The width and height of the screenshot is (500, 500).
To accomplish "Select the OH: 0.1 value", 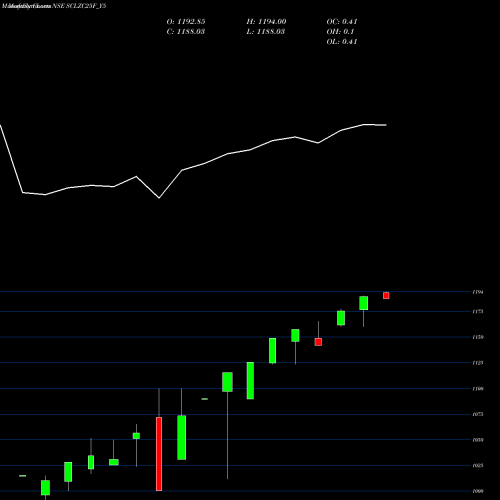I will click(x=340, y=32).
